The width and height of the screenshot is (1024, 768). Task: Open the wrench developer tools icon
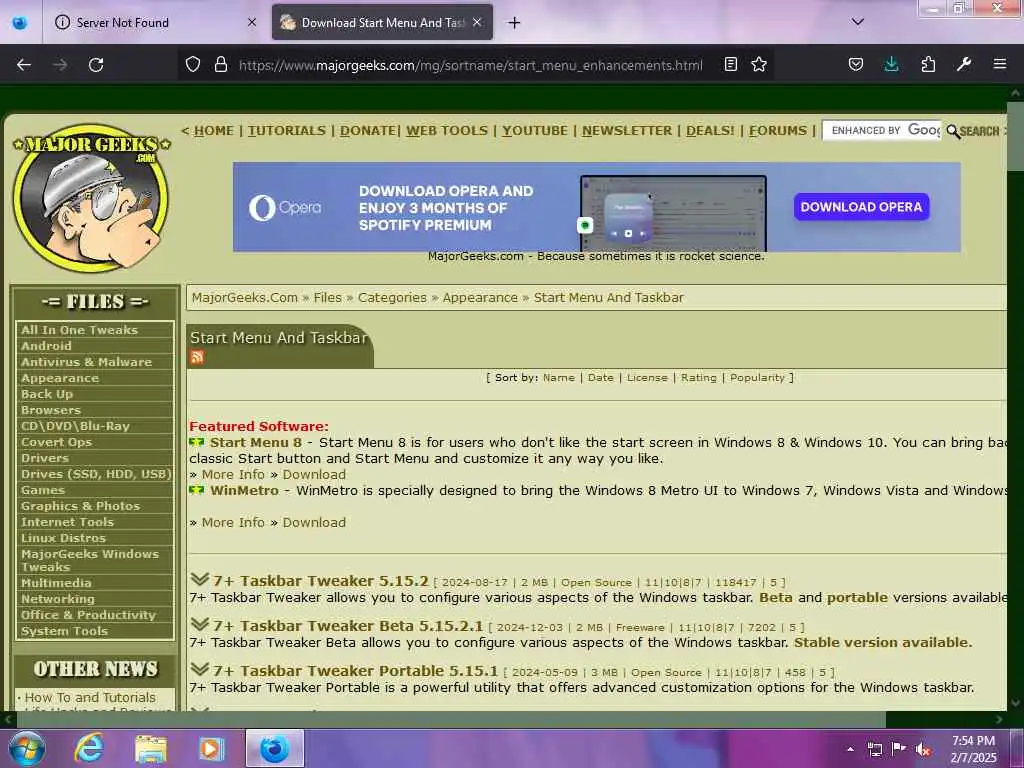[964, 65]
